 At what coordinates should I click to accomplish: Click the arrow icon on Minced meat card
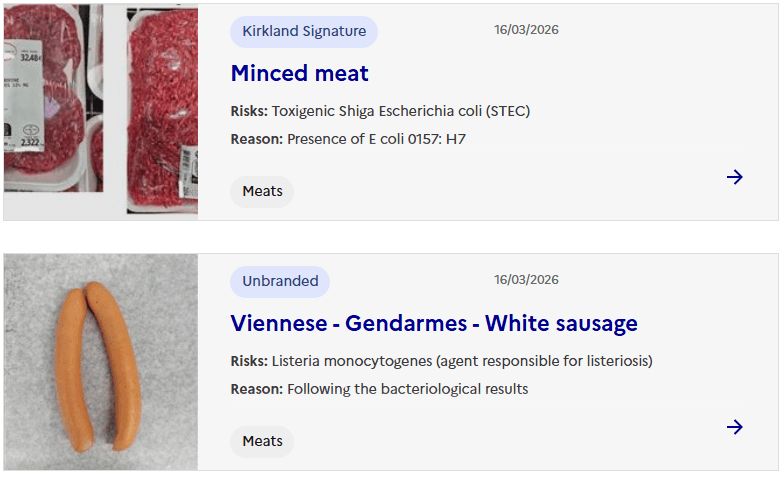coord(735,177)
